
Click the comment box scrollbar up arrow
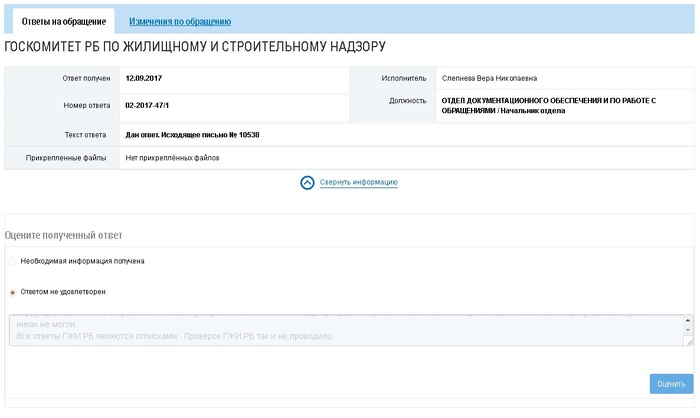(687, 324)
